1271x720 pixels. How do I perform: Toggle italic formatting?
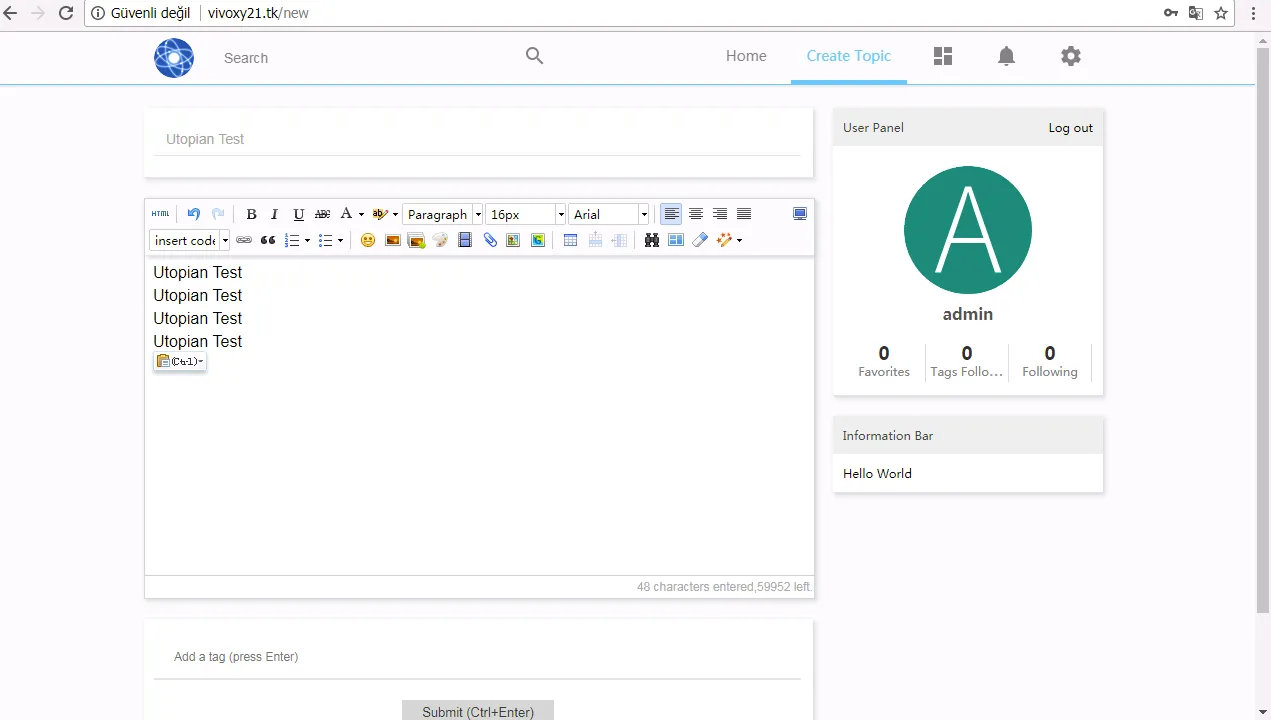274,214
